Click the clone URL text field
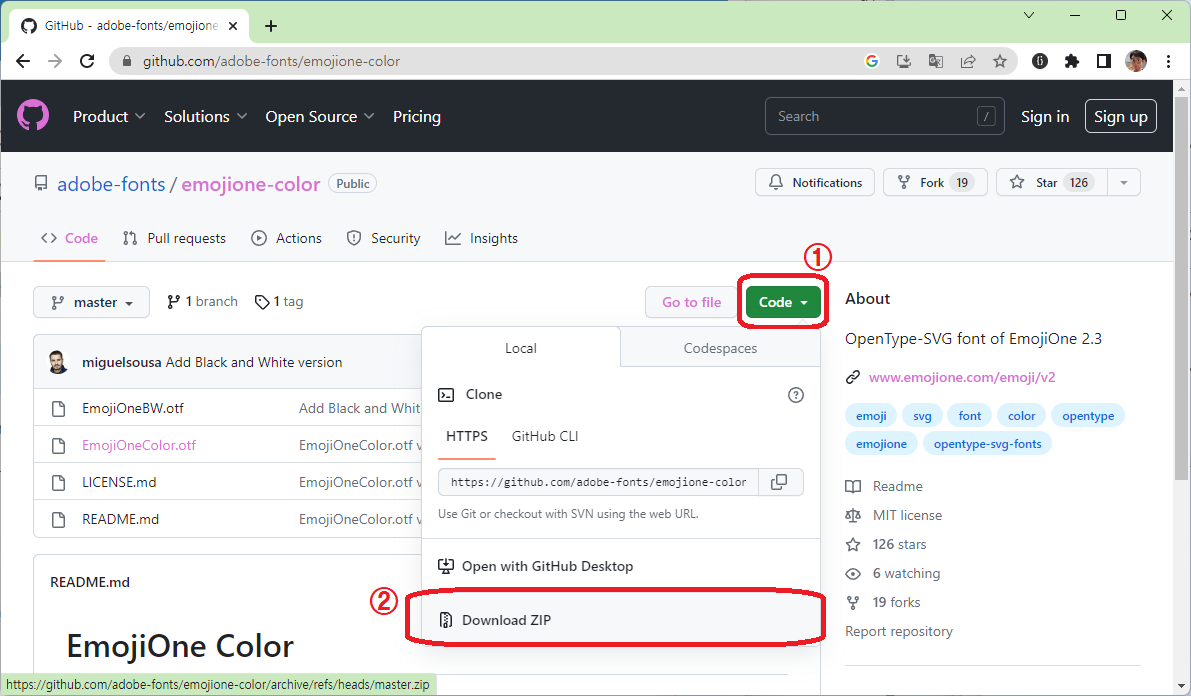The image size is (1191, 696). (599, 482)
